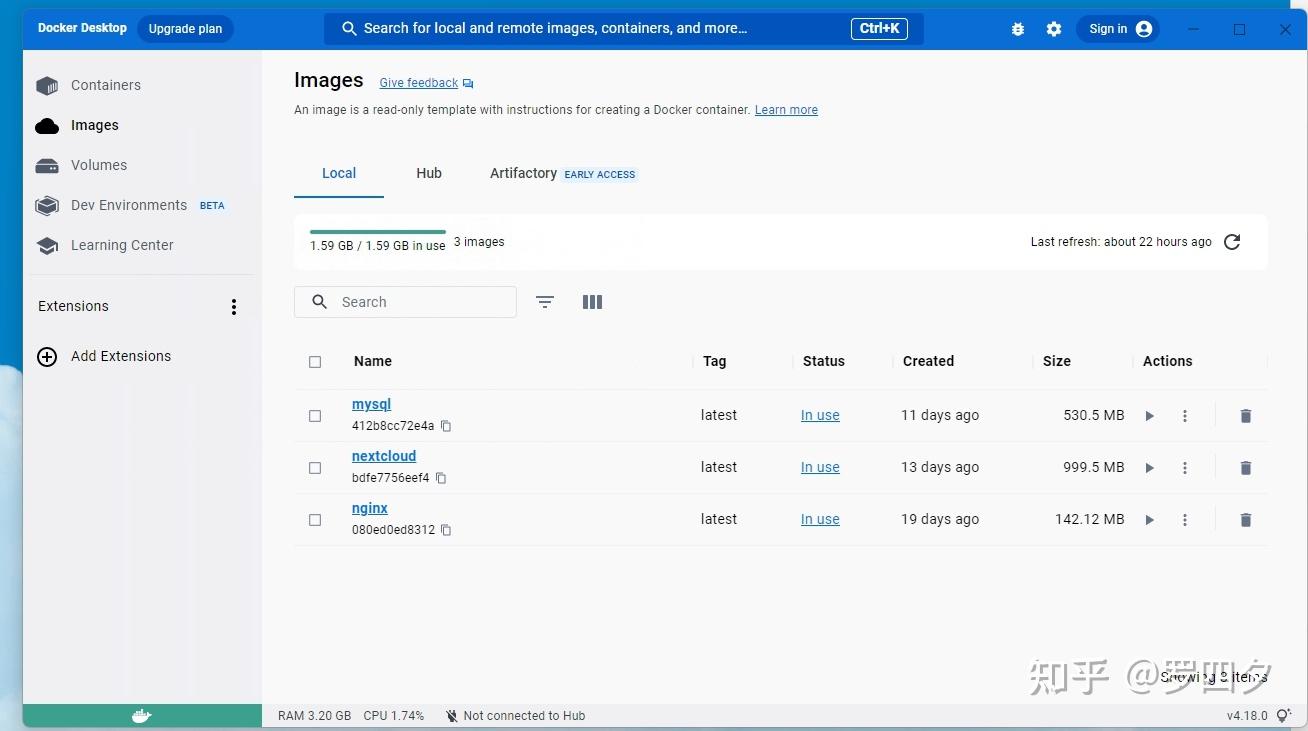Open the settings gear icon
This screenshot has width=1308, height=731.
click(1054, 29)
